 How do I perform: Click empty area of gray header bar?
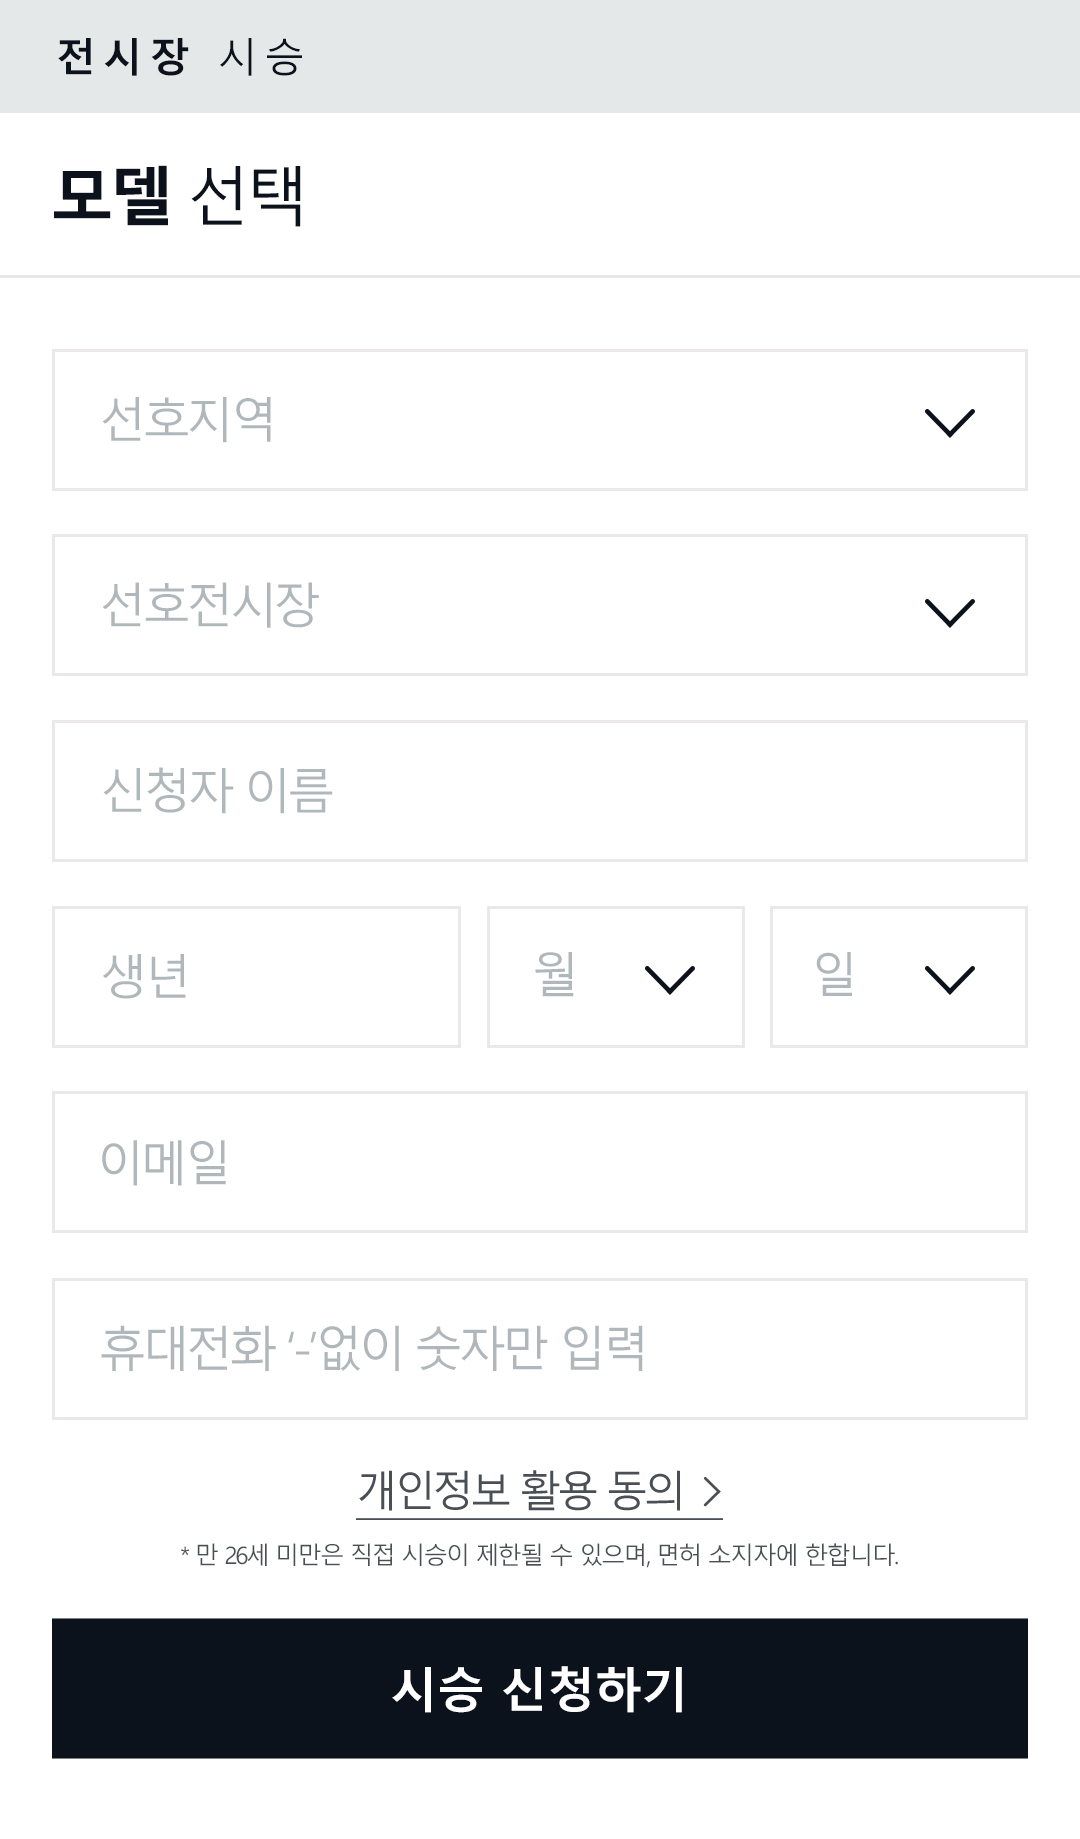[700, 57]
